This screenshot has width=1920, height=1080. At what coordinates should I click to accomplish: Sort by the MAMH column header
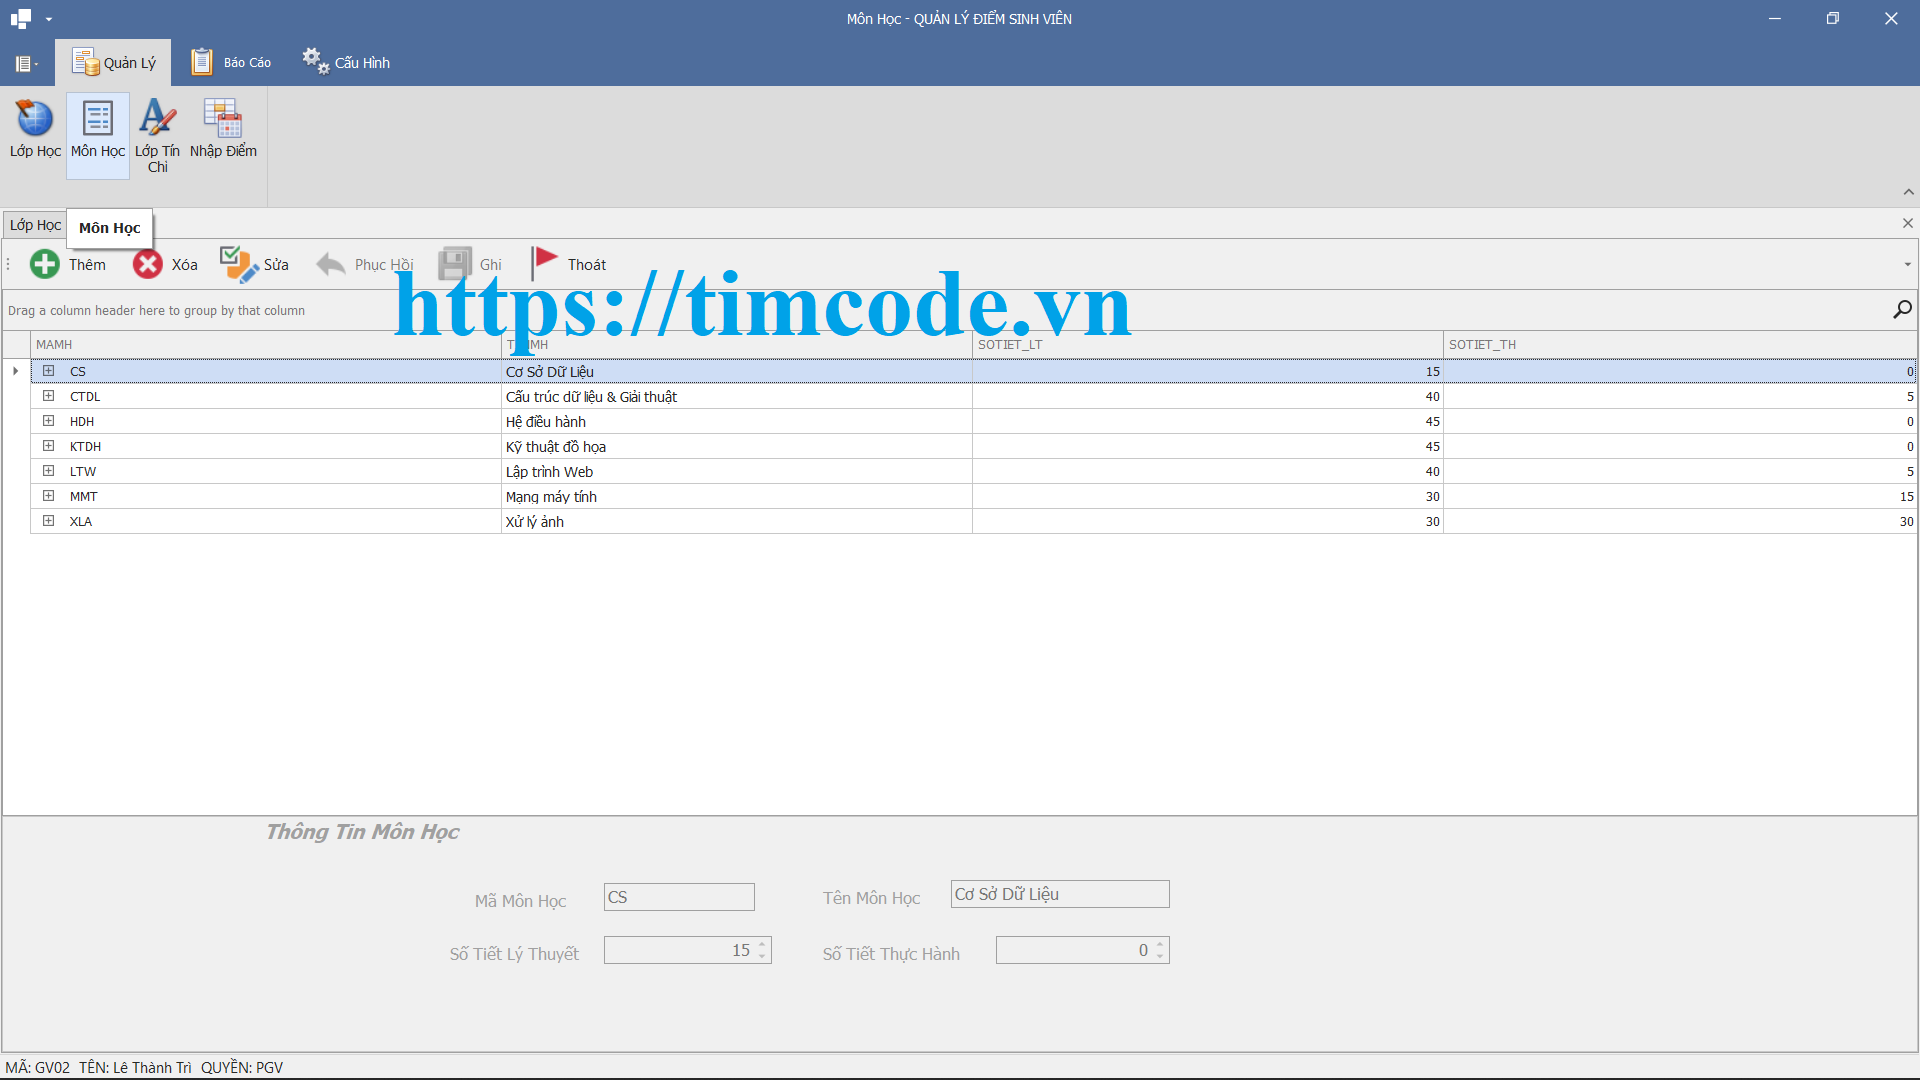click(266, 345)
